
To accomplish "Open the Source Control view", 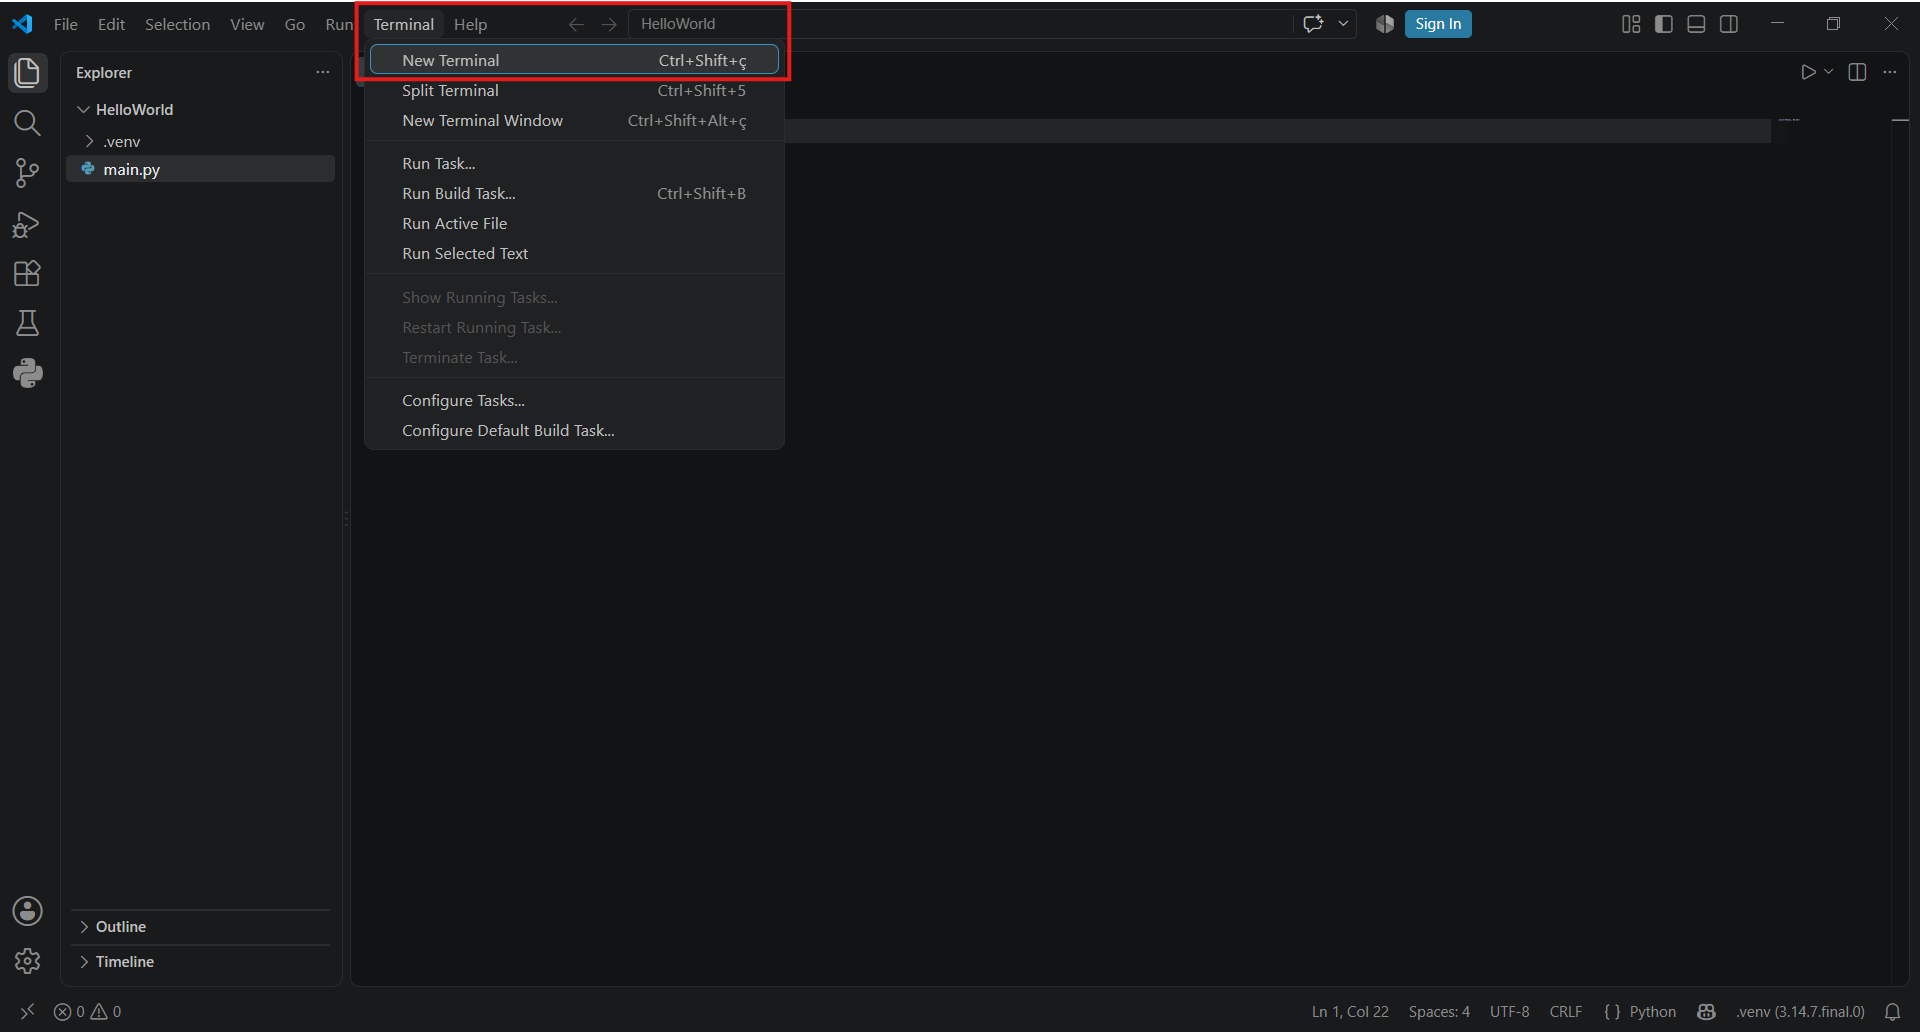I will point(27,173).
